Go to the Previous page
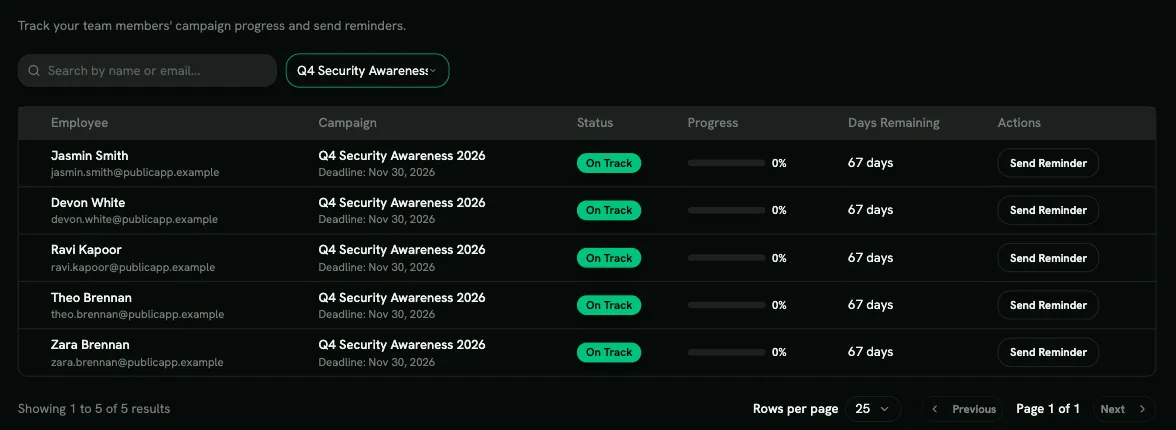 pos(962,409)
